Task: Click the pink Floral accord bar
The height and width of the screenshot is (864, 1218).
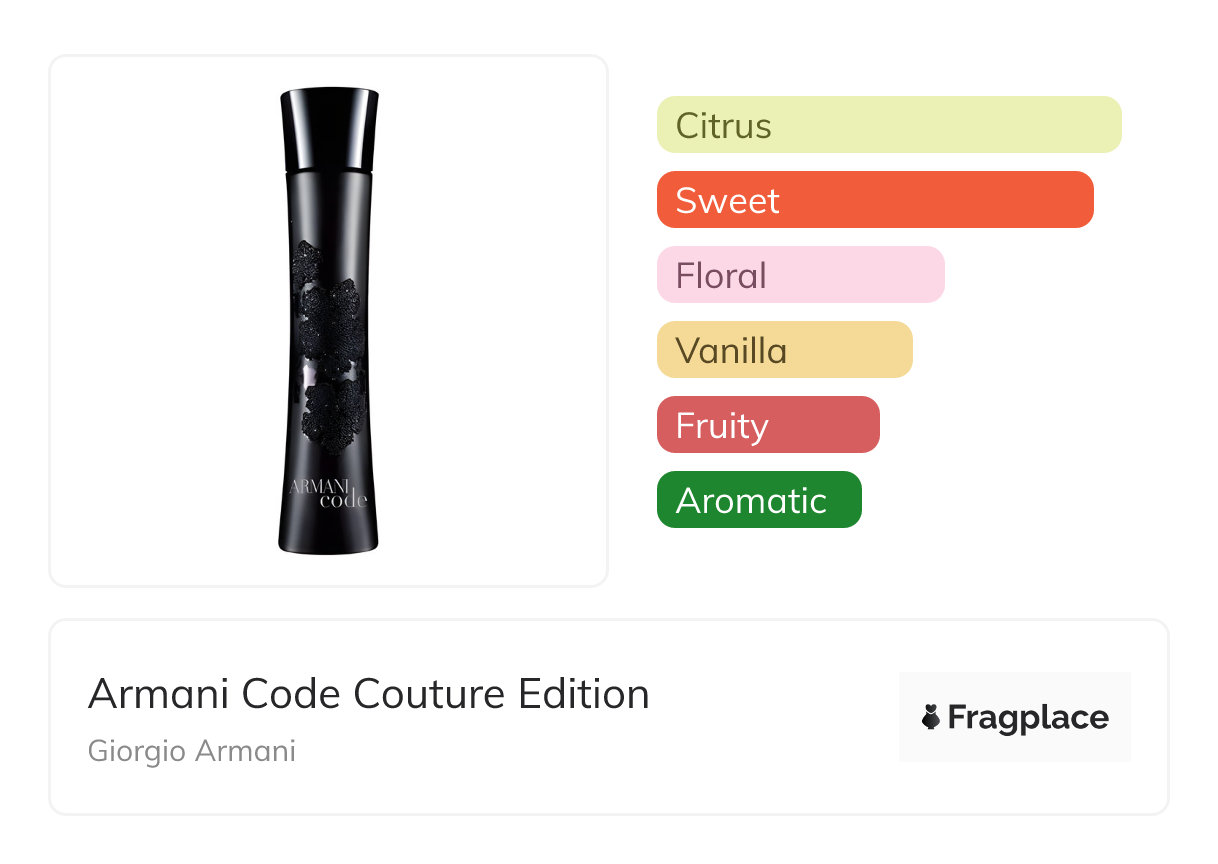Action: pyautogui.click(x=800, y=275)
